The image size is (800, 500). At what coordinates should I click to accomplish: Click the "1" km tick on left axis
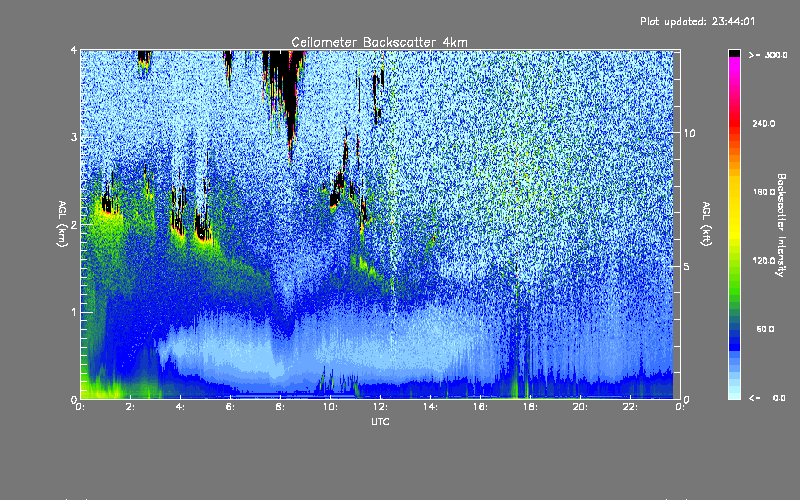[x=74, y=312]
